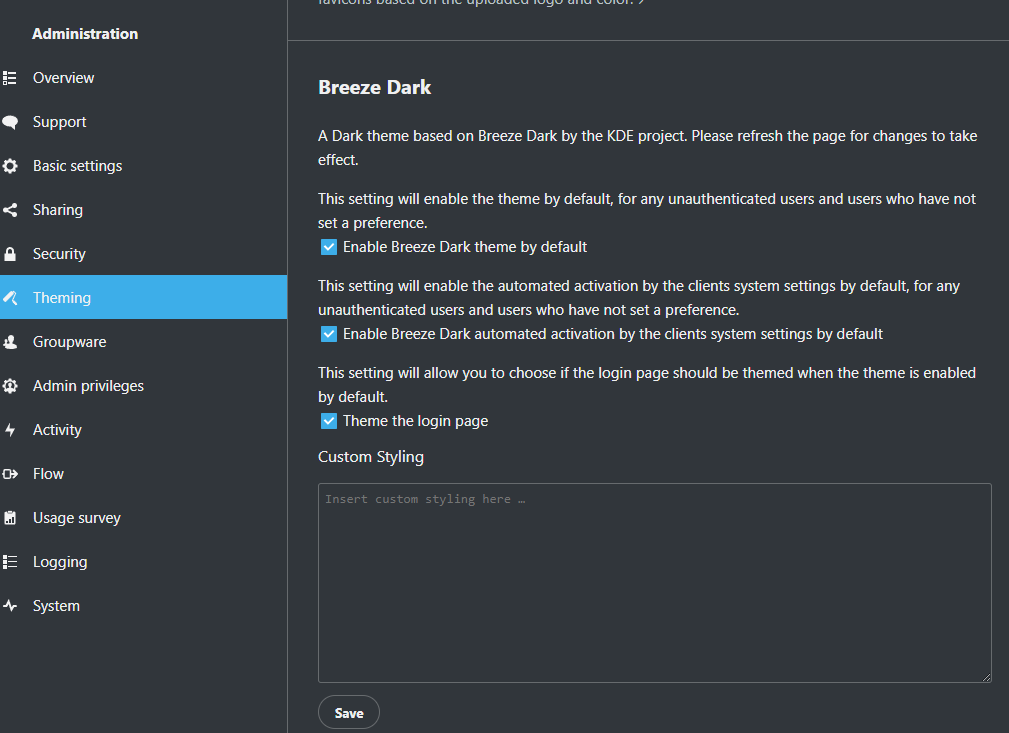Click the Administration sidebar heading

(85, 34)
